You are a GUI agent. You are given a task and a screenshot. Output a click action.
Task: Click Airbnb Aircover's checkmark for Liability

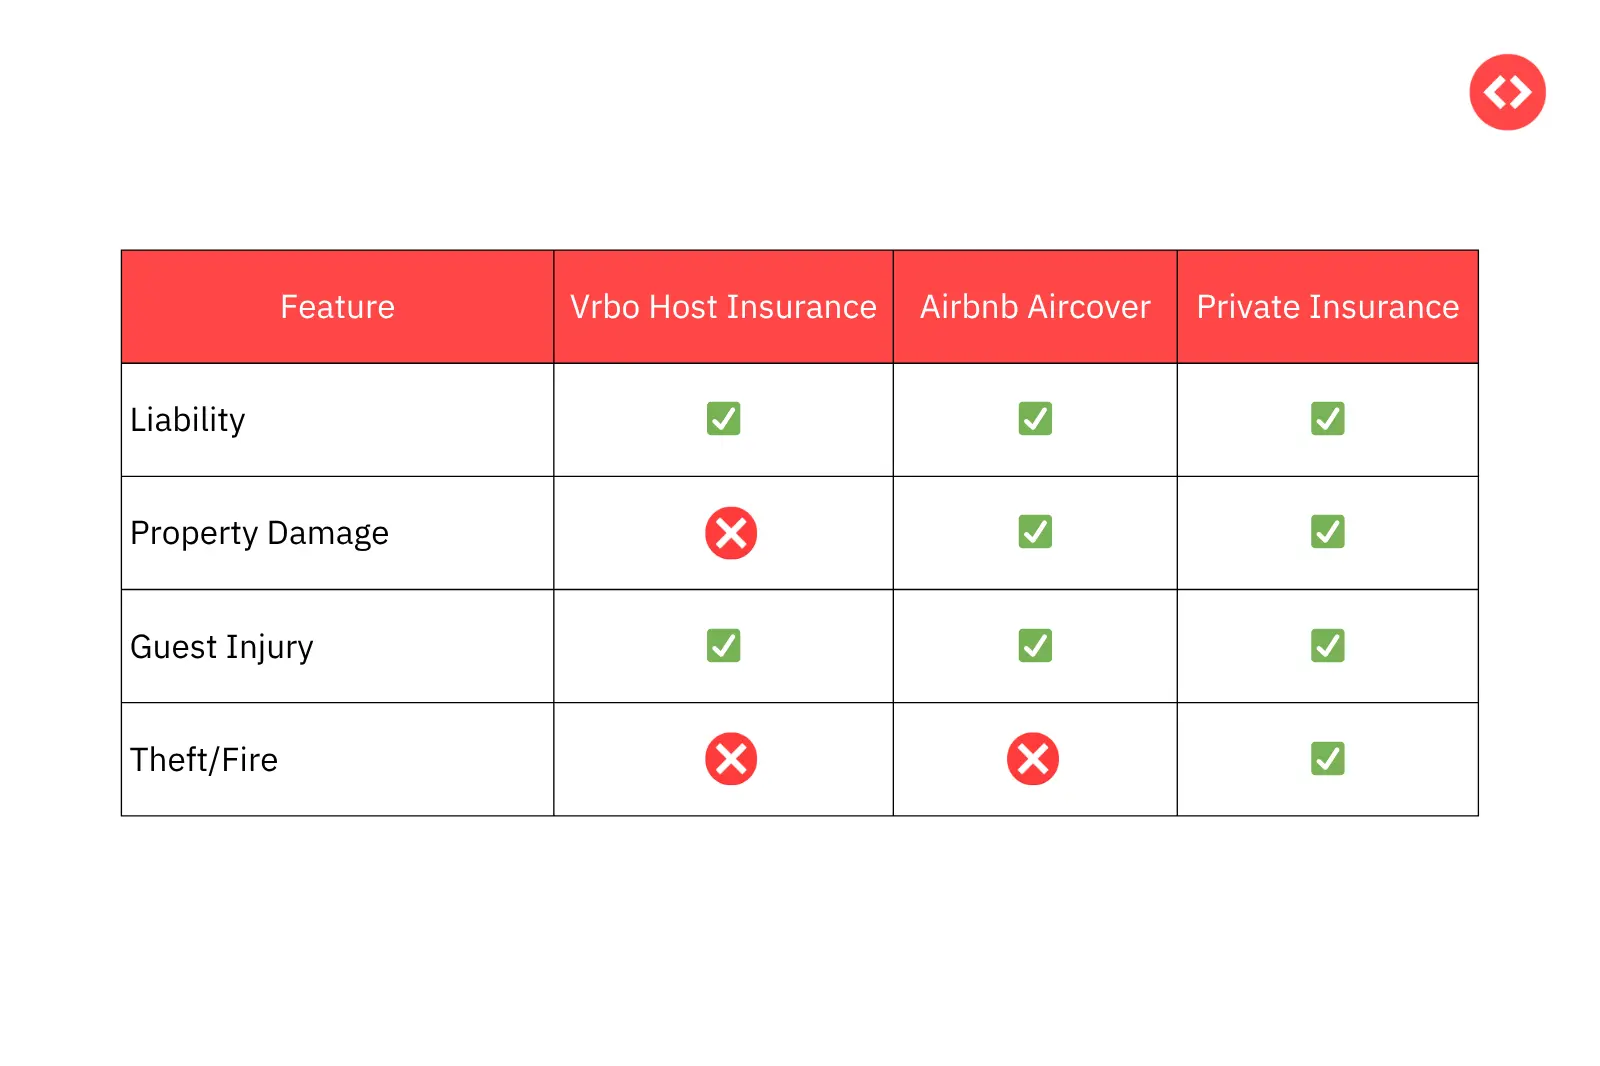[1035, 419]
